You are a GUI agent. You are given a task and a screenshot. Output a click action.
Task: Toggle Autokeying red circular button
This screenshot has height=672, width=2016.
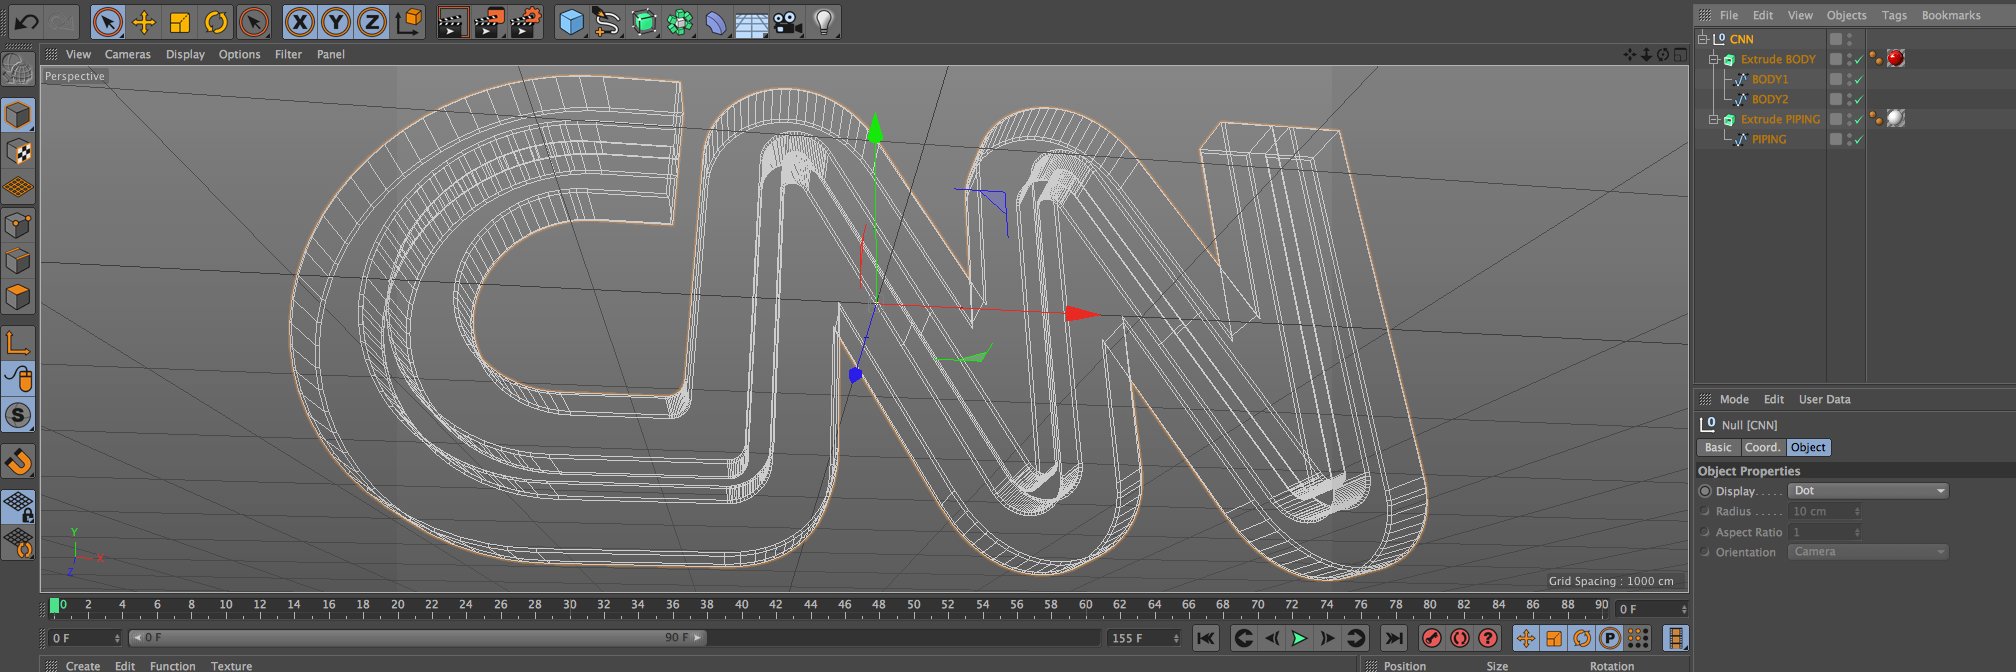1460,638
